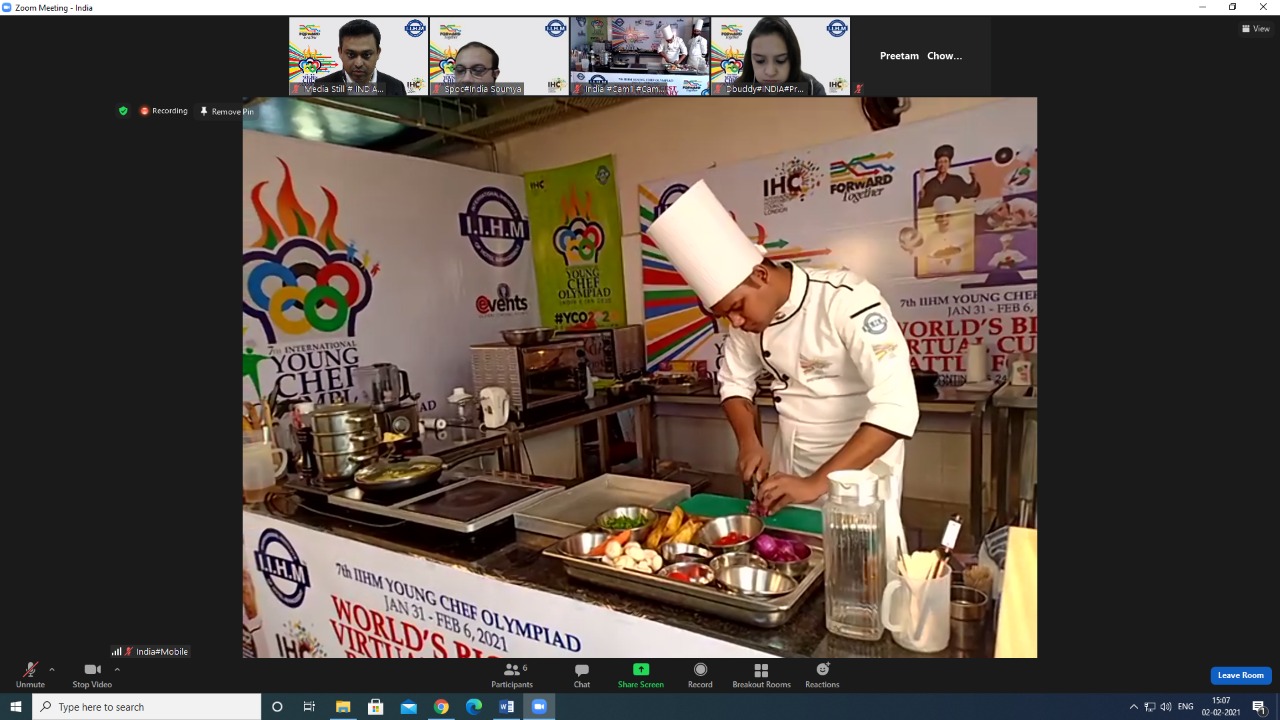Screen dimensions: 1280x720
Task: Open File Explorer from the taskbar
Action: click(343, 707)
